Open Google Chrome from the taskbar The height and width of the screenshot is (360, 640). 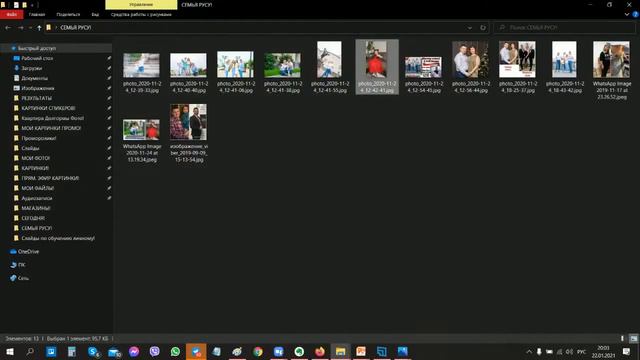258,351
